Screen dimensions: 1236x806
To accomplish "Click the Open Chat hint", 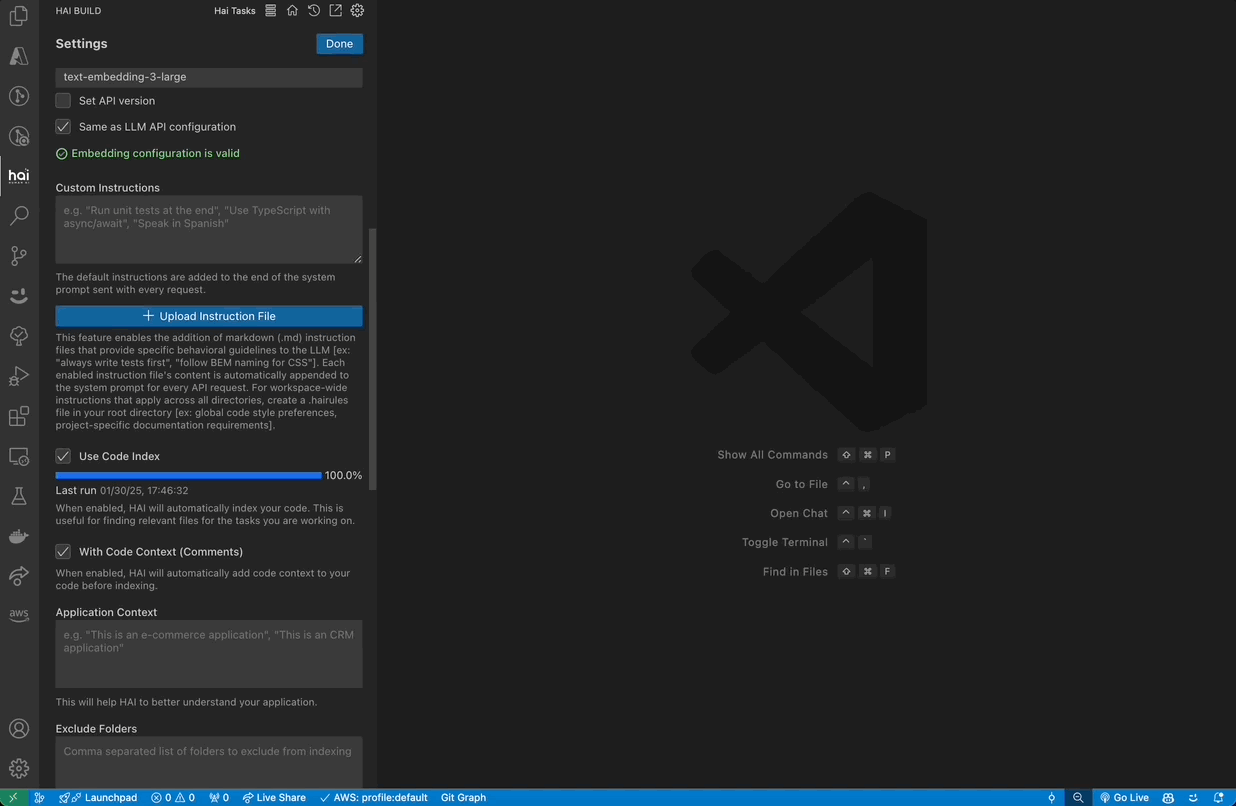I will click(830, 513).
